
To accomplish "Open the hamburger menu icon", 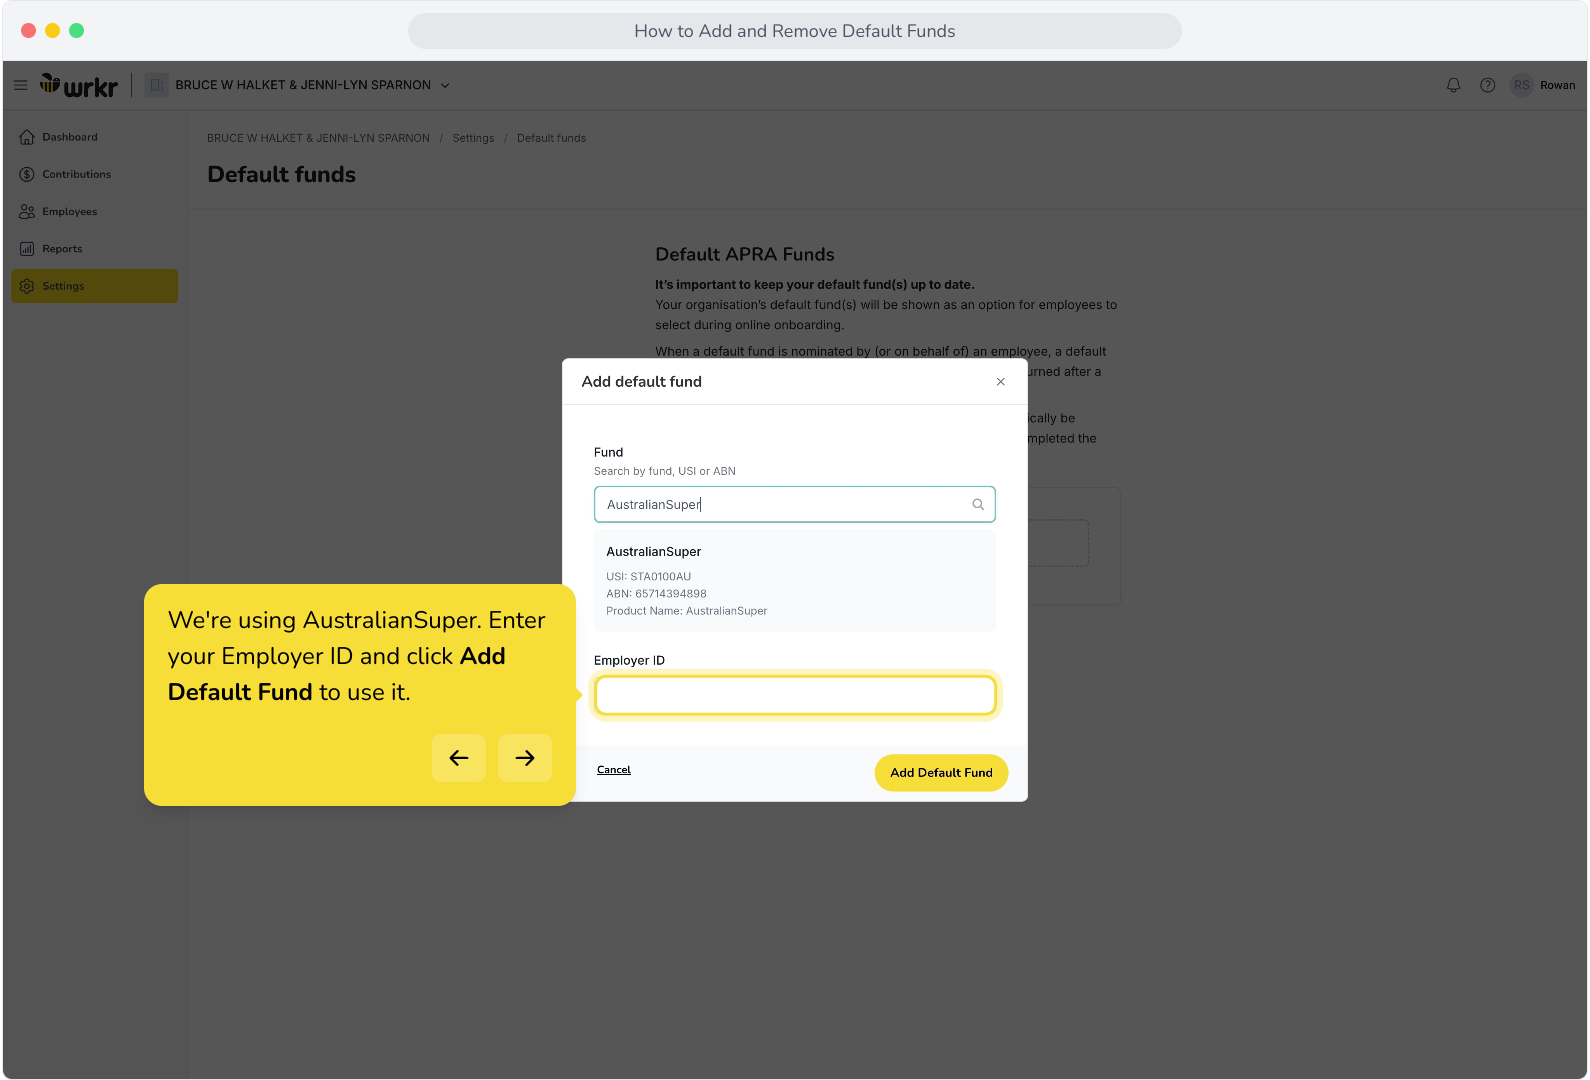I will pyautogui.click(x=20, y=85).
